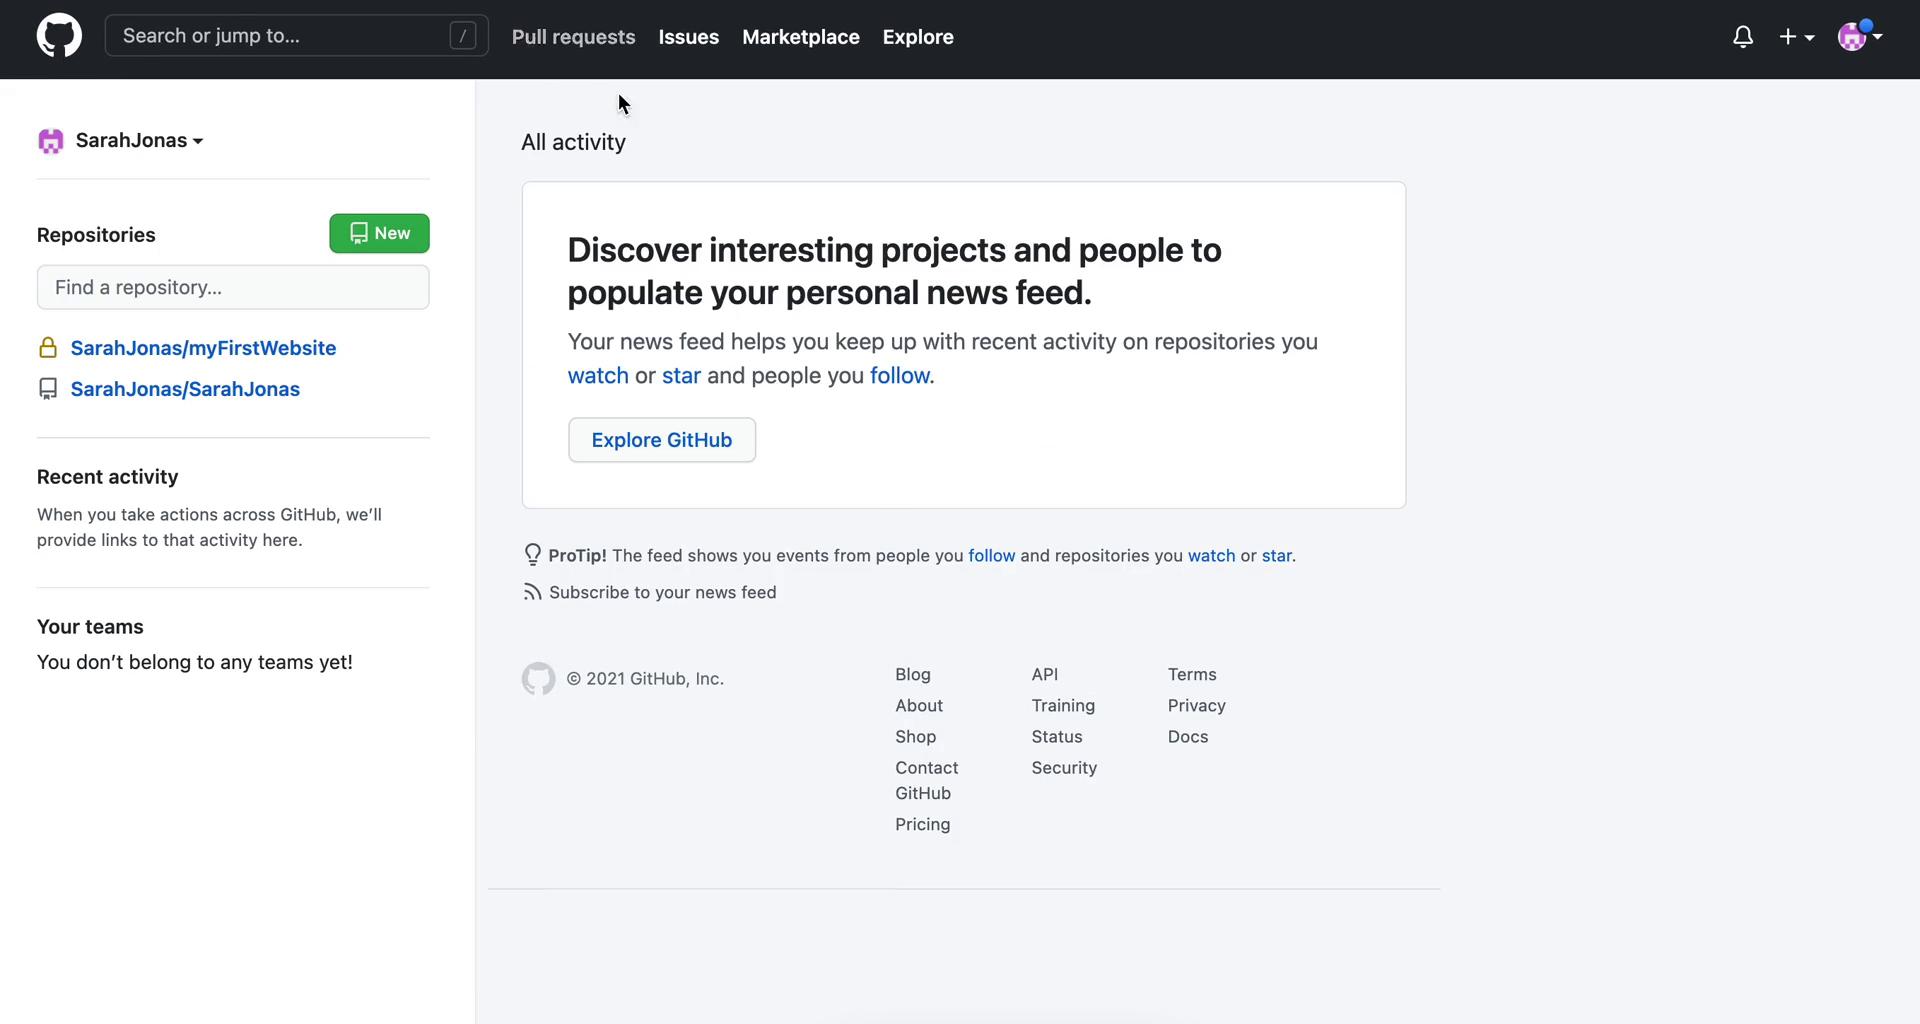The height and width of the screenshot is (1024, 1920).
Task: Click the slash shortcut key icon
Action: [x=462, y=36]
